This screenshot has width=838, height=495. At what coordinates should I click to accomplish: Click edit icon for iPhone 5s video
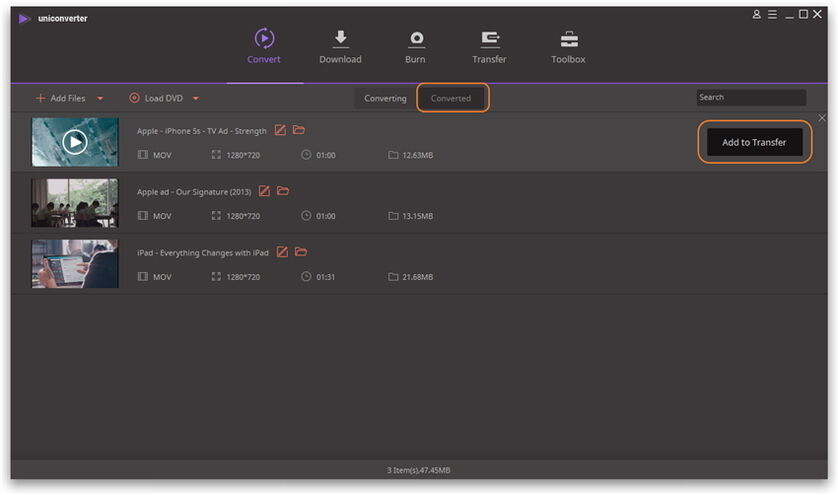pos(281,130)
